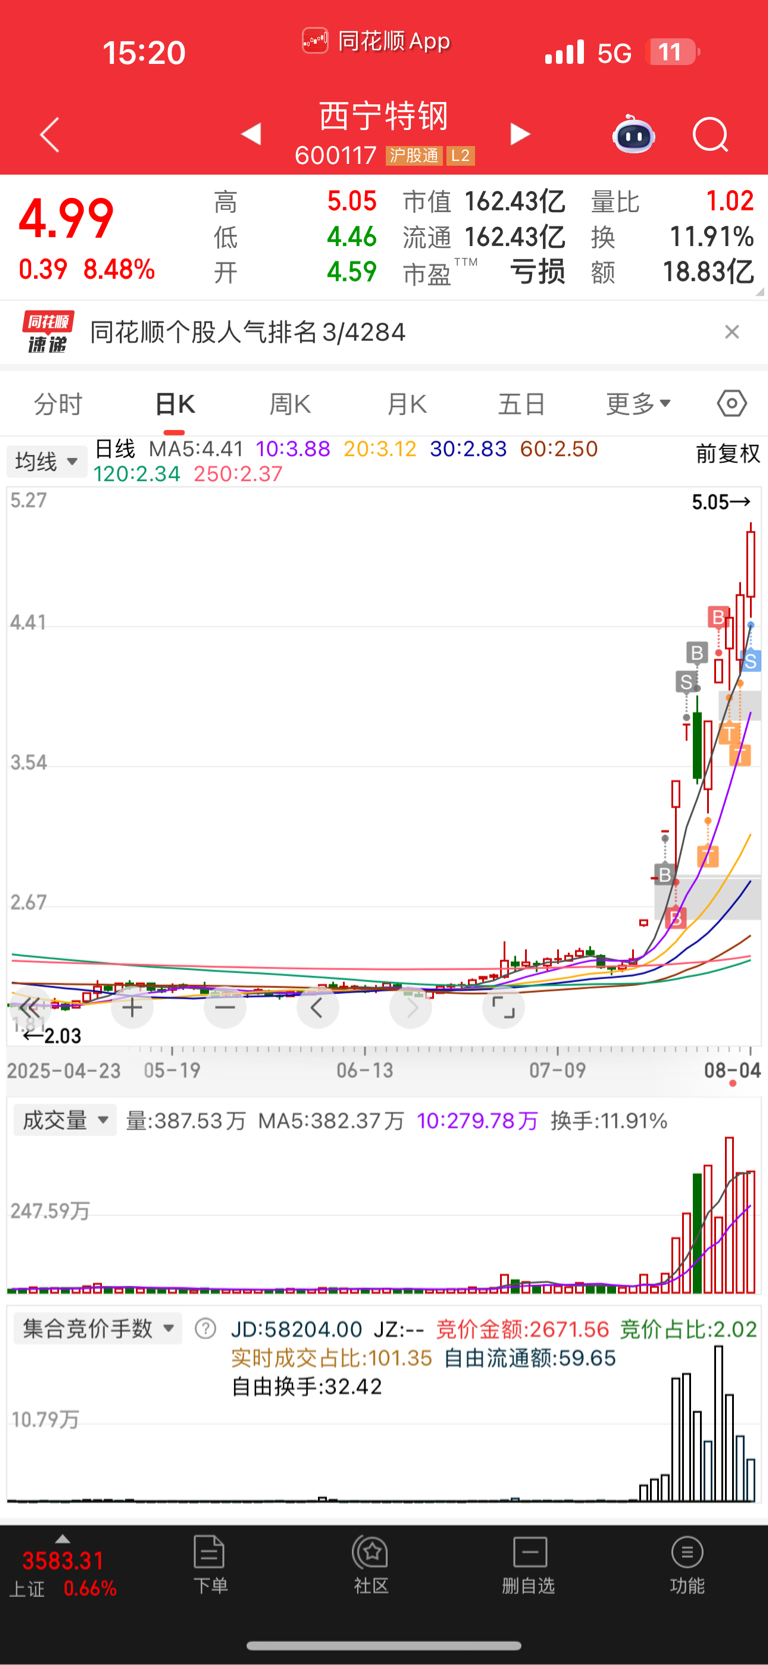The height and width of the screenshot is (1665, 768).
Task: Select the 日K tab
Action: tap(174, 404)
